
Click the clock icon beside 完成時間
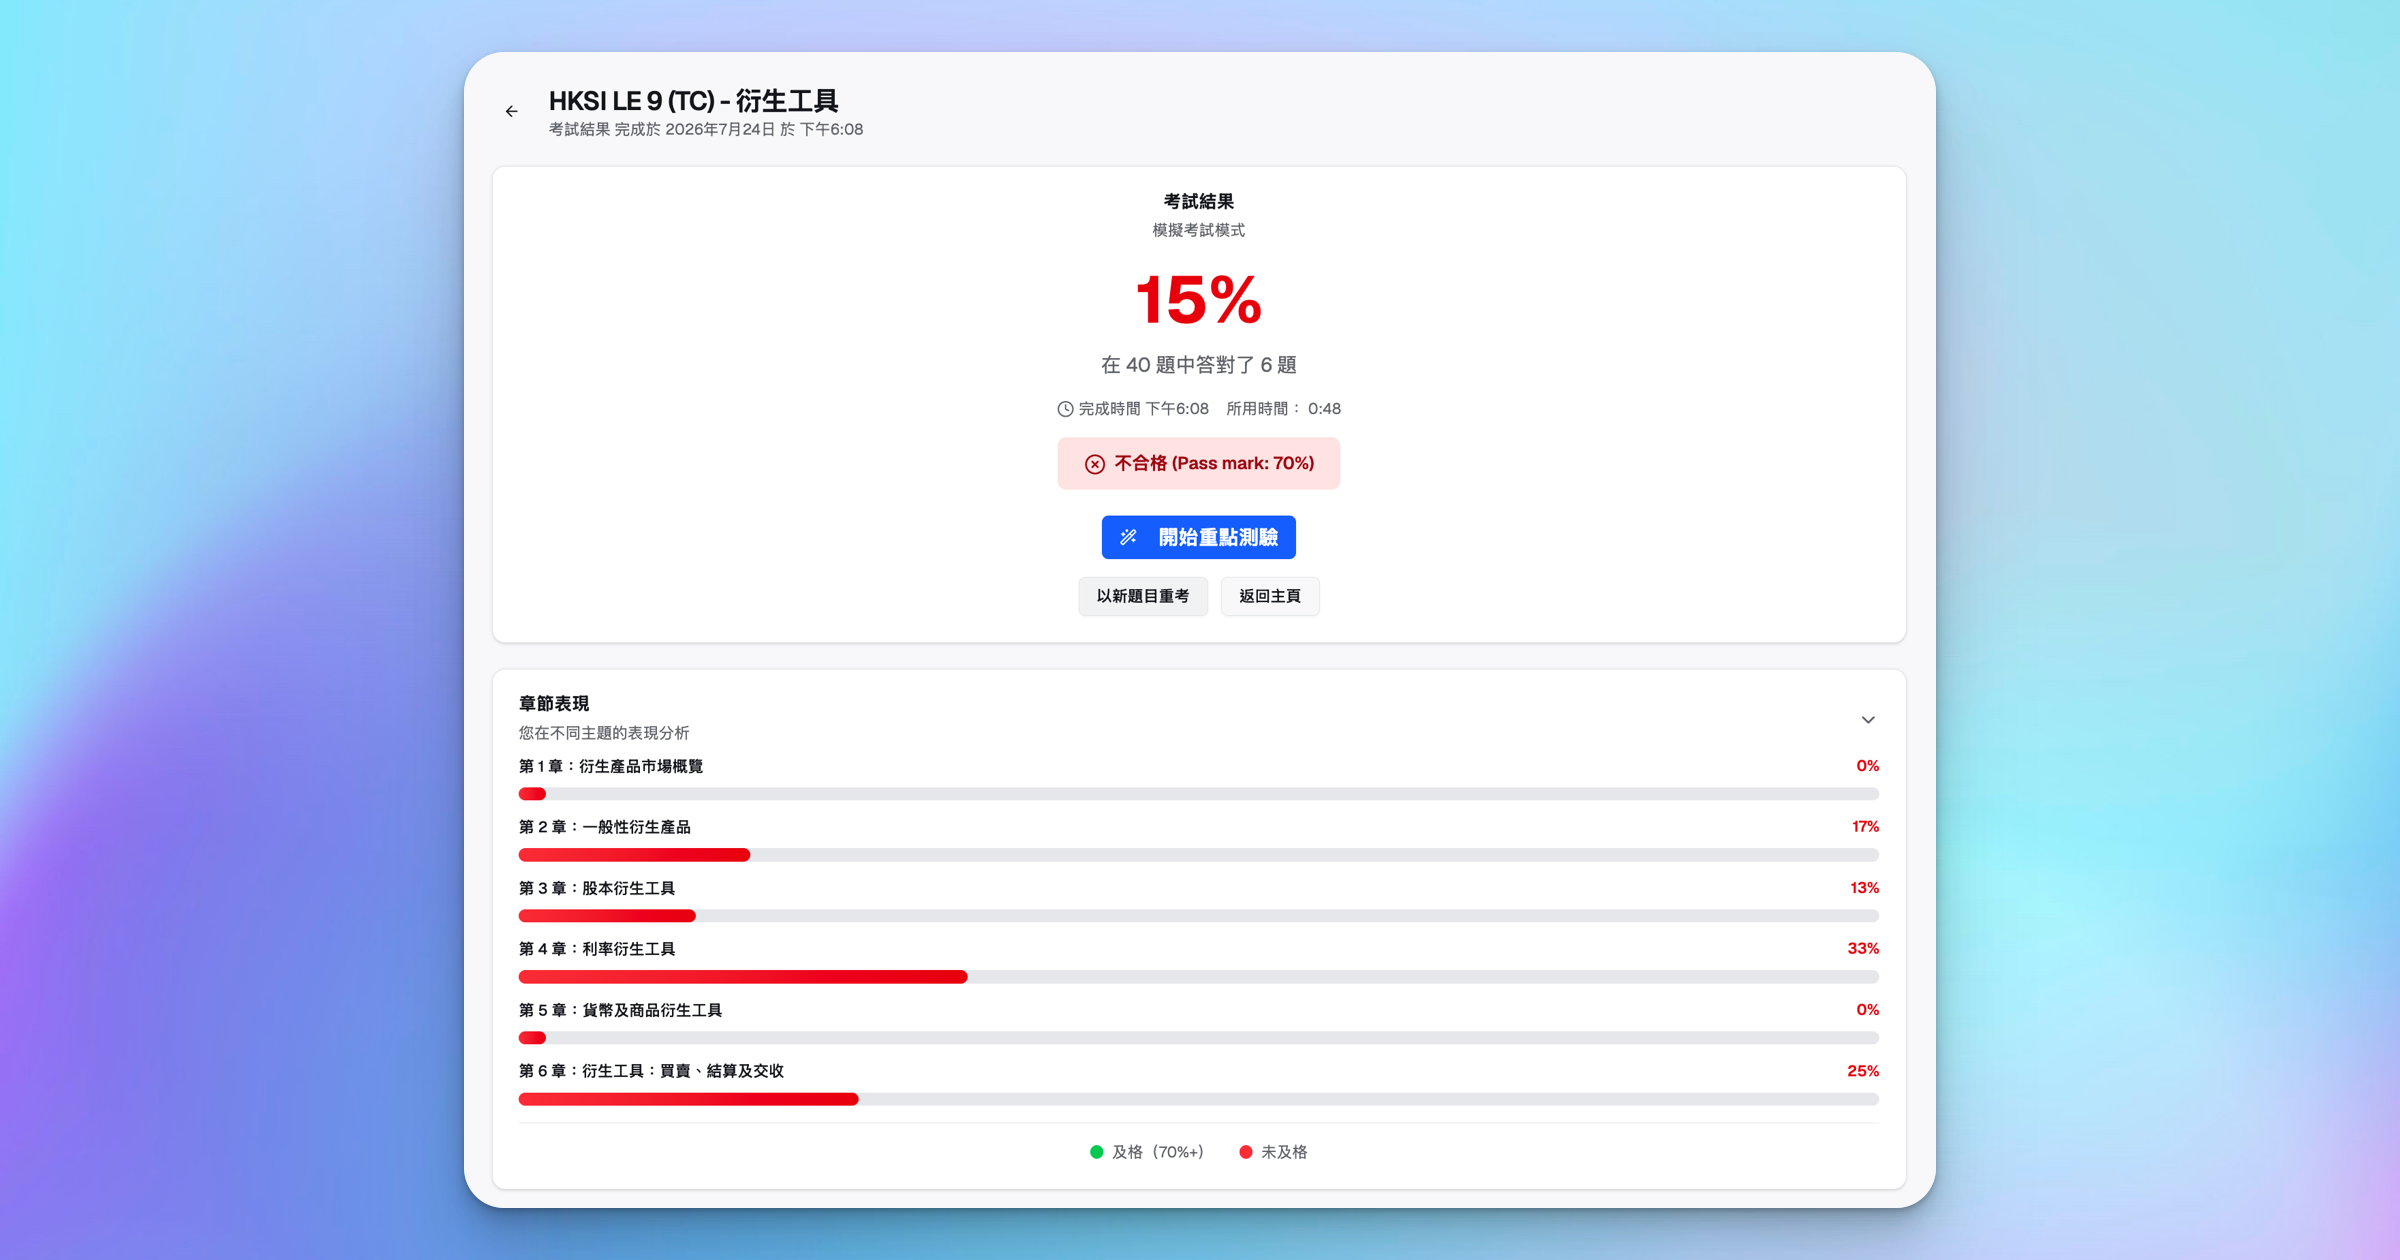[1065, 409]
